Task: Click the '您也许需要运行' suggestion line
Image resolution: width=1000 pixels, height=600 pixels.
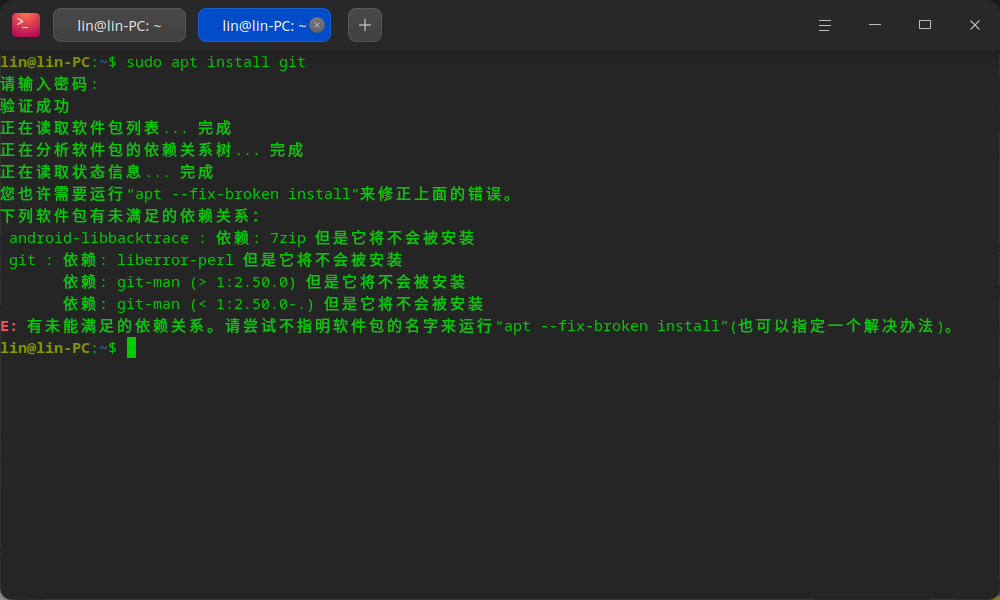Action: click(257, 194)
